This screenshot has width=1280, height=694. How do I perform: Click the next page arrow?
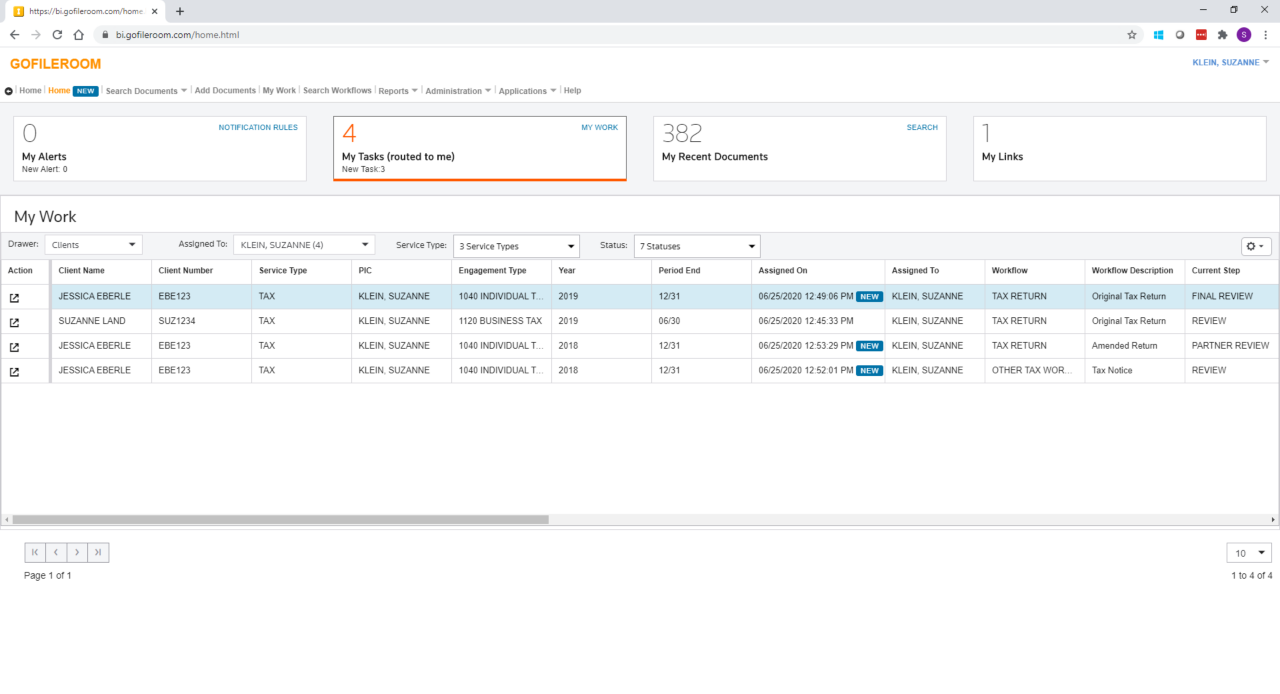[77, 552]
